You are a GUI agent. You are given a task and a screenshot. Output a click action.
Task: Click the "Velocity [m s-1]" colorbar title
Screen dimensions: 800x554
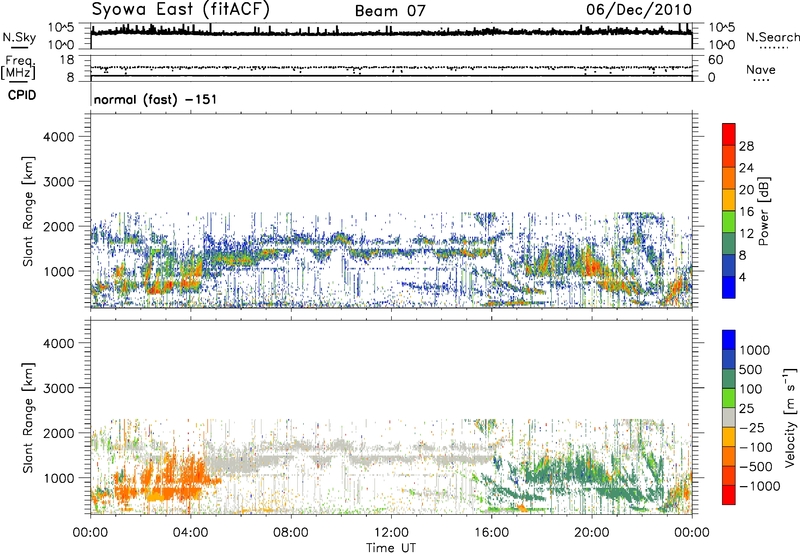(790, 417)
